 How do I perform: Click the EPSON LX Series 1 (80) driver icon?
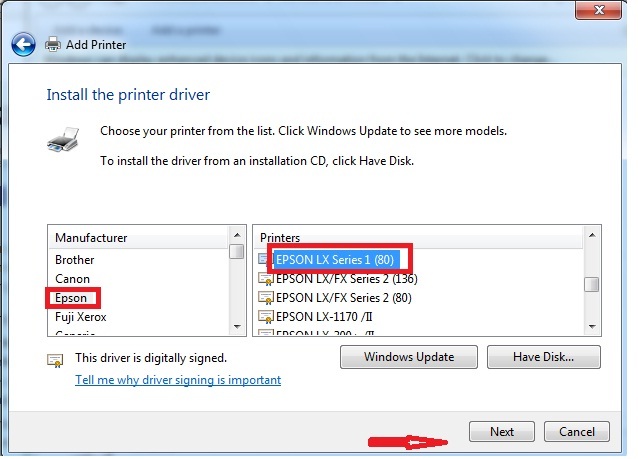[x=263, y=259]
